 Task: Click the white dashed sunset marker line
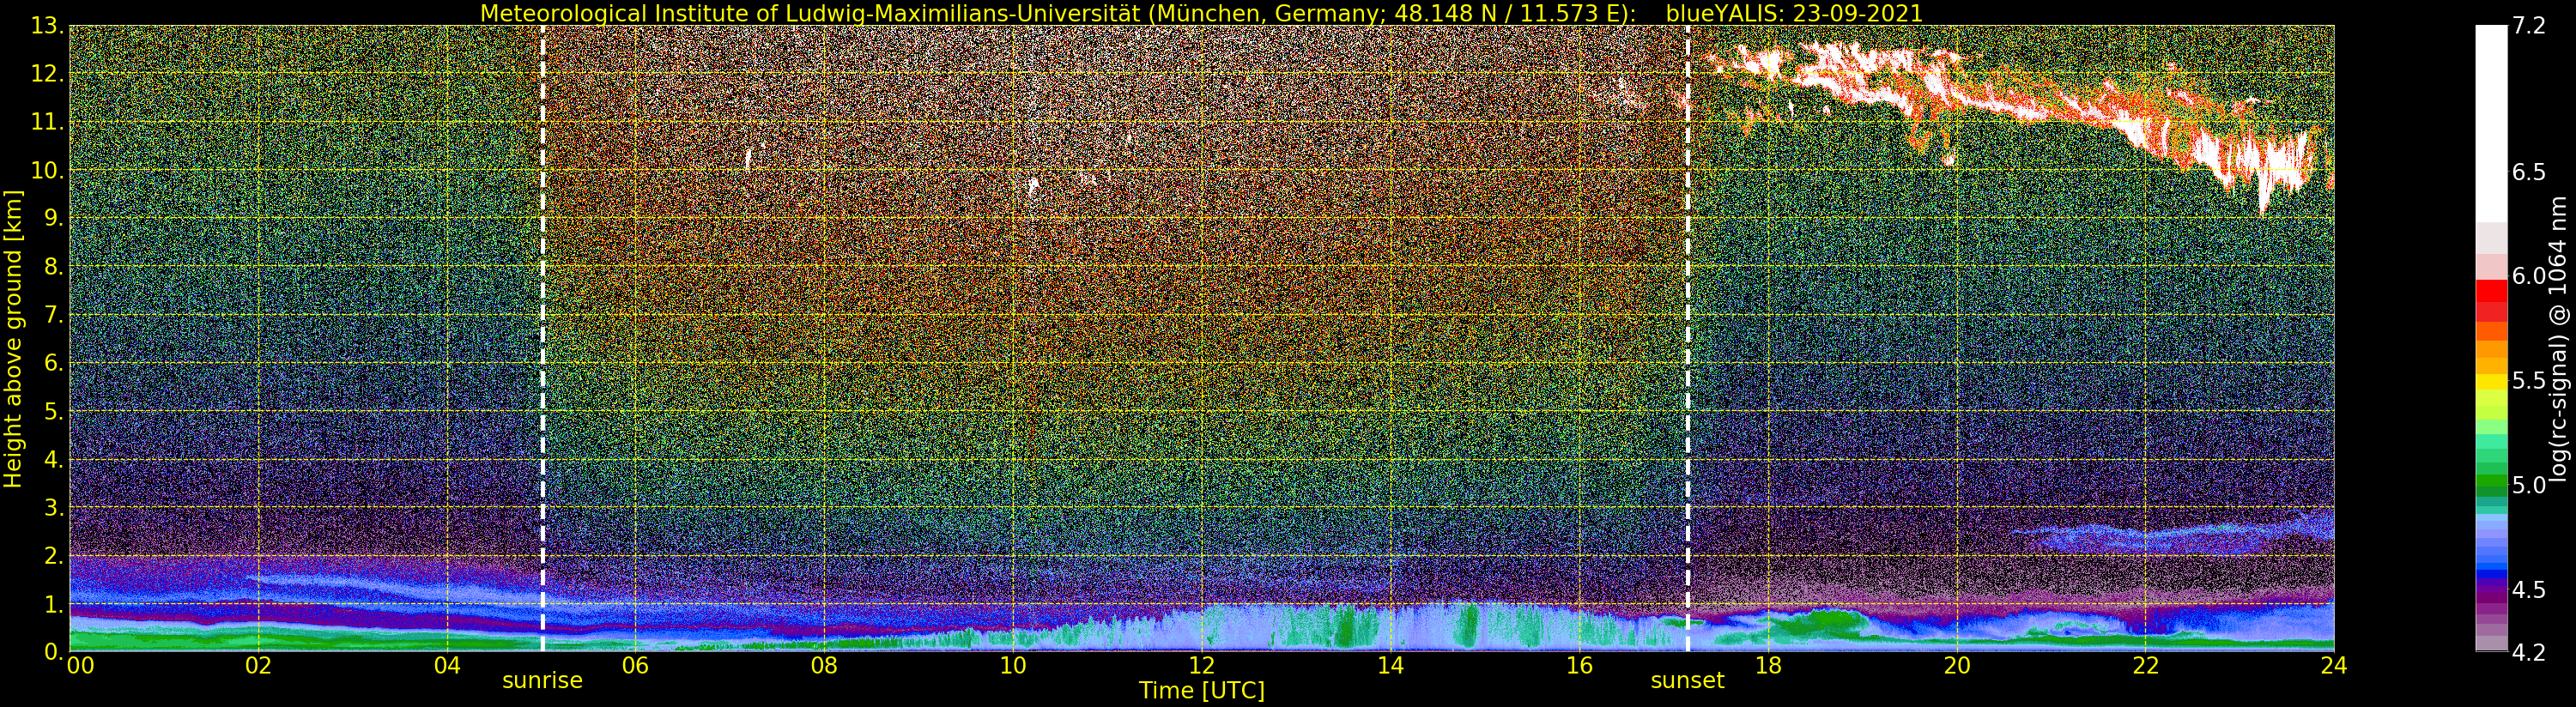(1688, 338)
